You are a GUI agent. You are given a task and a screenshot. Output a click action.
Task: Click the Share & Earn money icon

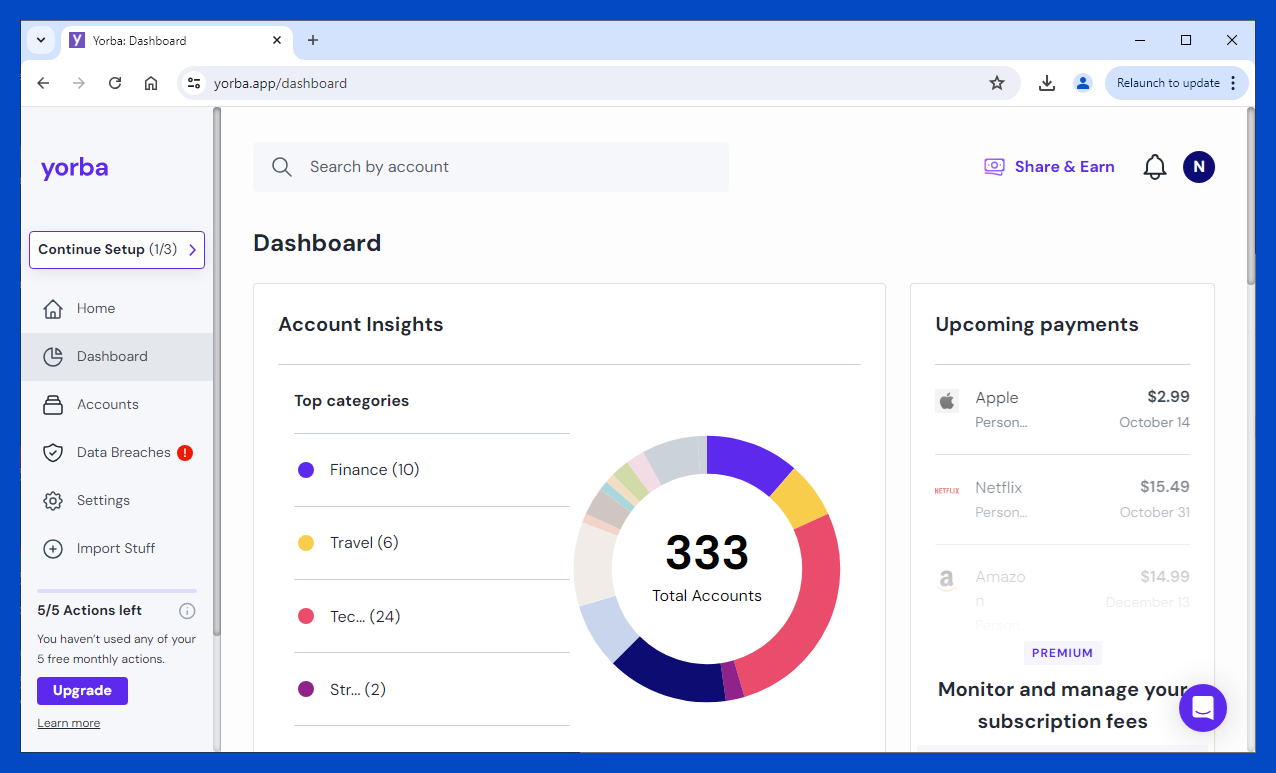tap(994, 167)
